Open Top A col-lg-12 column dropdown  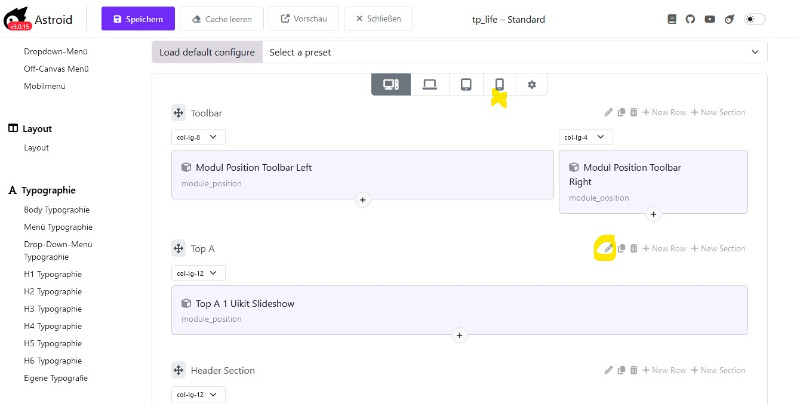(198, 273)
